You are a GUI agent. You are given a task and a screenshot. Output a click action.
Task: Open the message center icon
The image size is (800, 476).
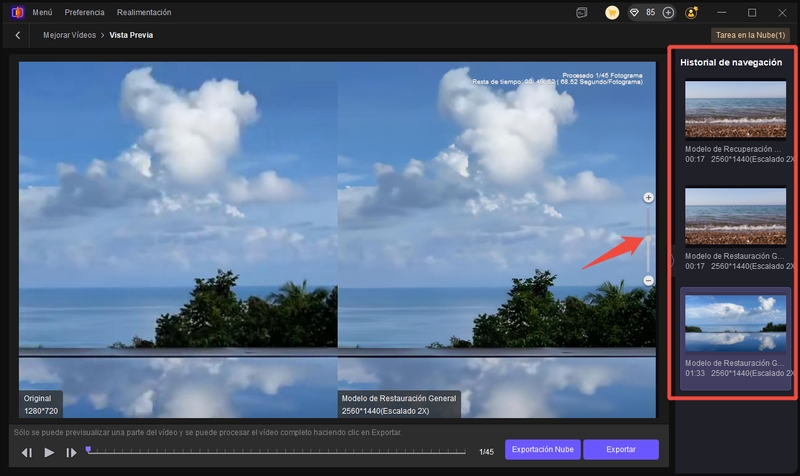[582, 13]
